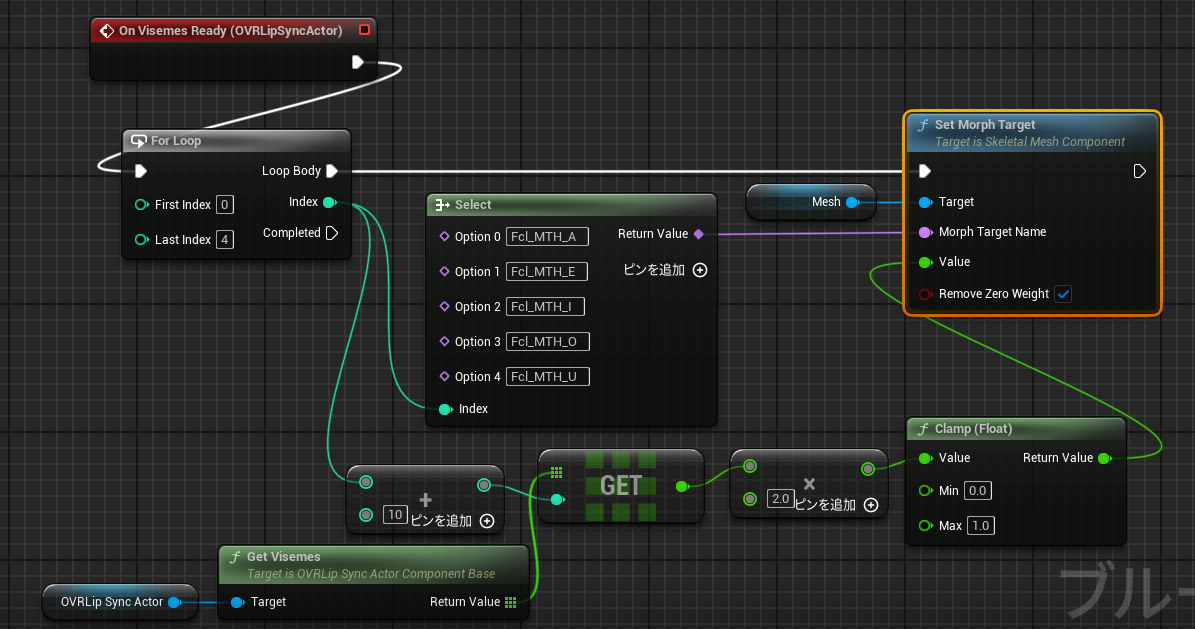The height and width of the screenshot is (629, 1195).
Task: Select the Mesh variable node
Action: pyautogui.click(x=811, y=201)
